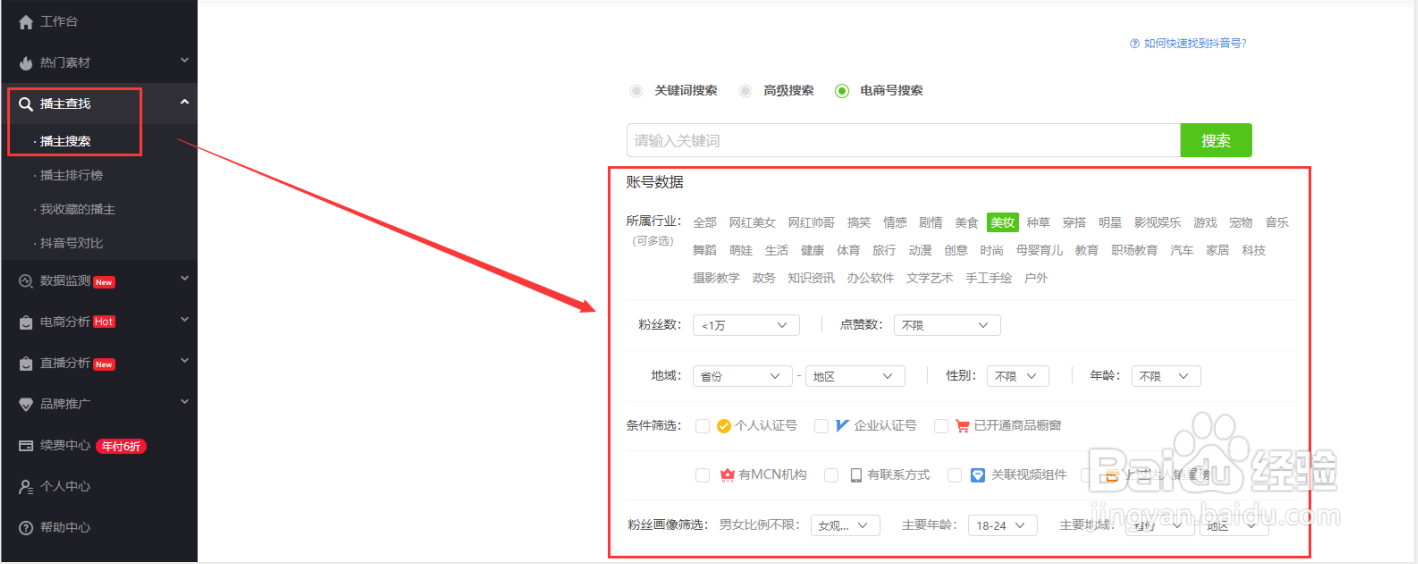This screenshot has width=1418, height=564.
Task: Open the 点赞数 dropdown
Action: tap(947, 325)
